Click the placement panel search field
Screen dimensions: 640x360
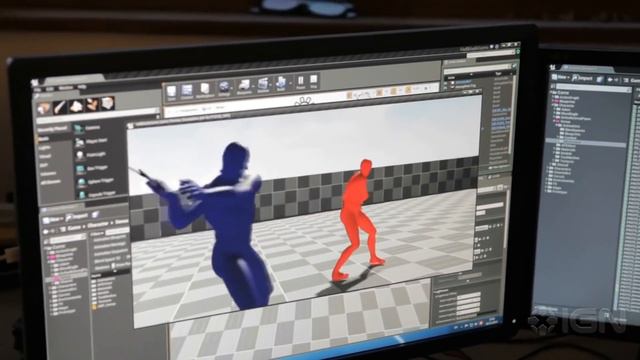pyautogui.click(x=98, y=116)
